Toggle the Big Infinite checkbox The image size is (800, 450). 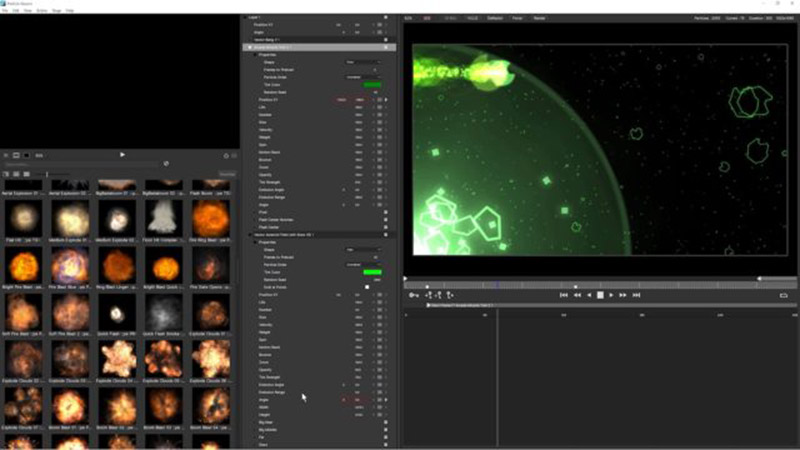(x=385, y=430)
